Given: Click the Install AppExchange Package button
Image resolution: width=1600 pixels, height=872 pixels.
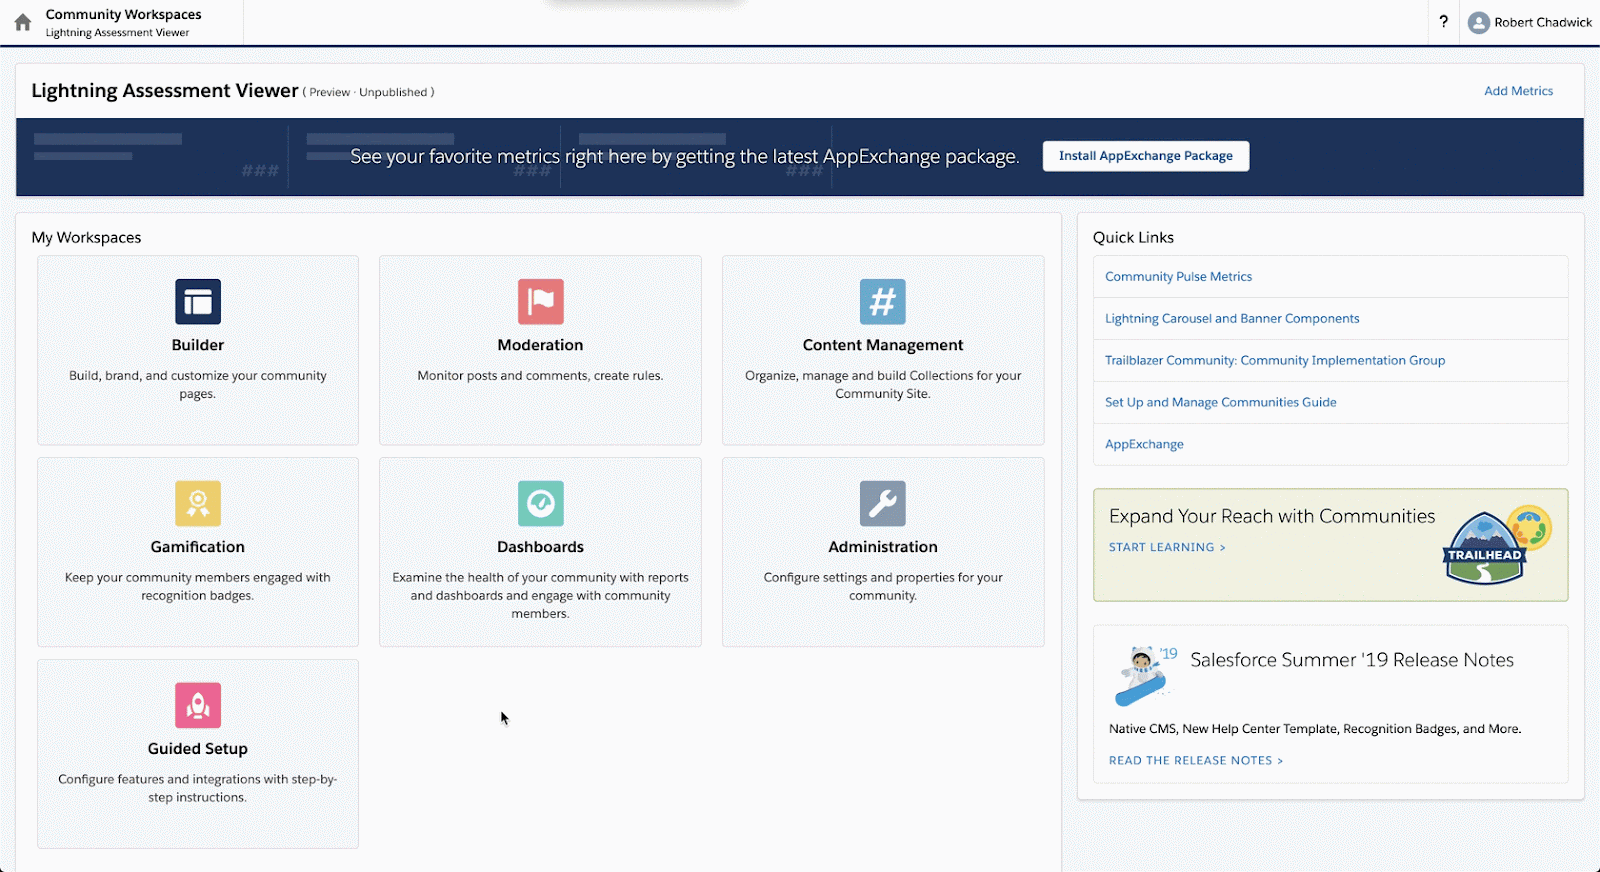Looking at the screenshot, I should [1146, 156].
